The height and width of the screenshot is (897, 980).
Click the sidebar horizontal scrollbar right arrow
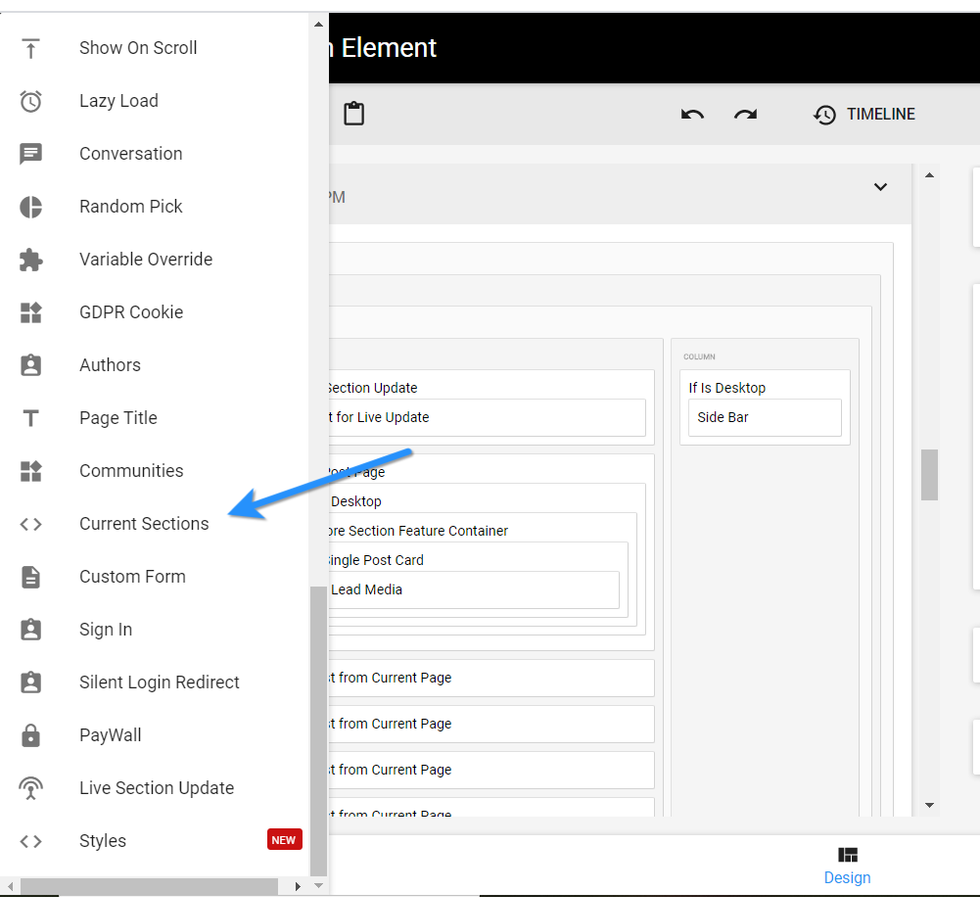click(297, 886)
